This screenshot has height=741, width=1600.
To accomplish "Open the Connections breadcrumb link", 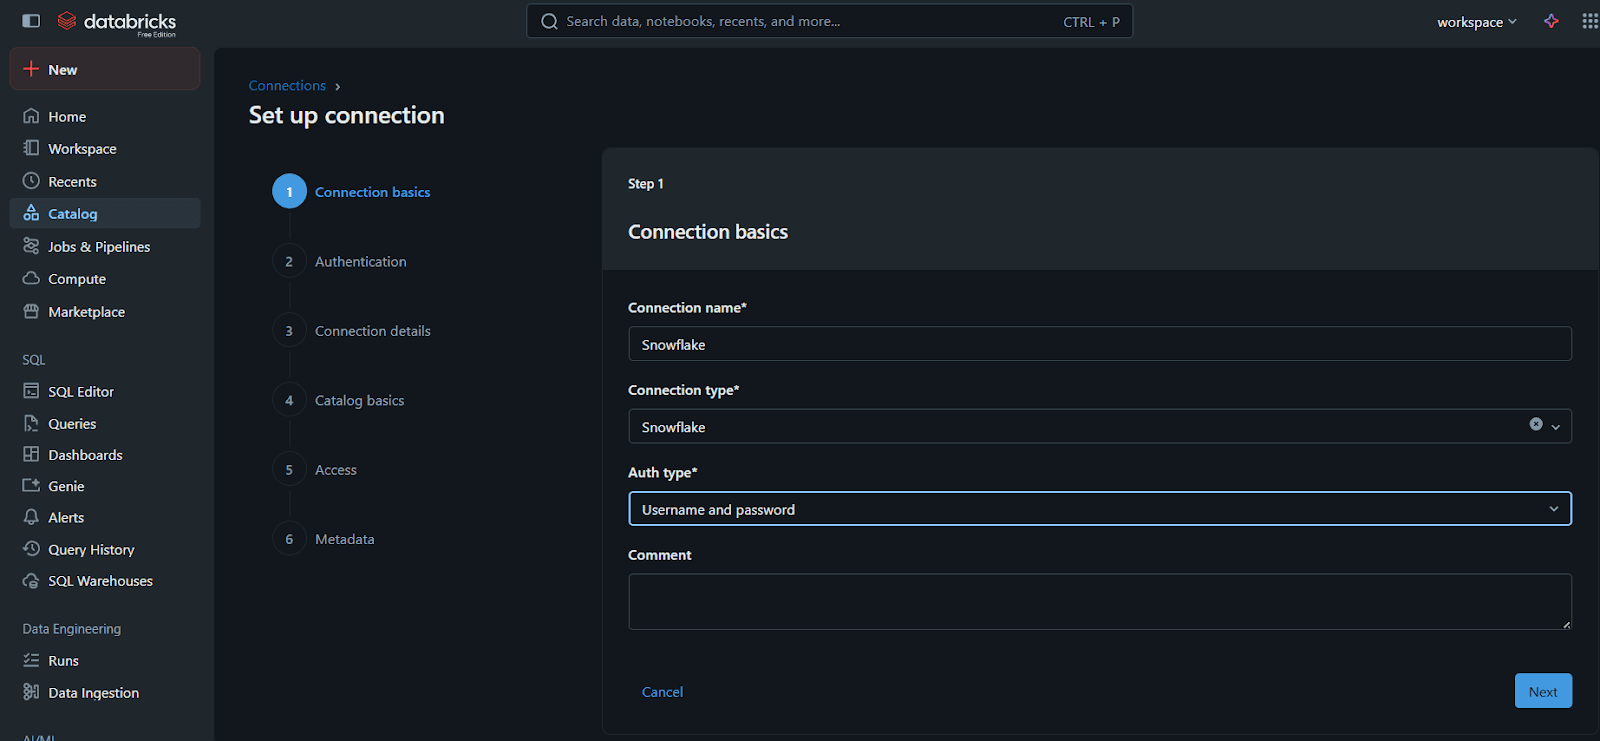I will click(287, 86).
